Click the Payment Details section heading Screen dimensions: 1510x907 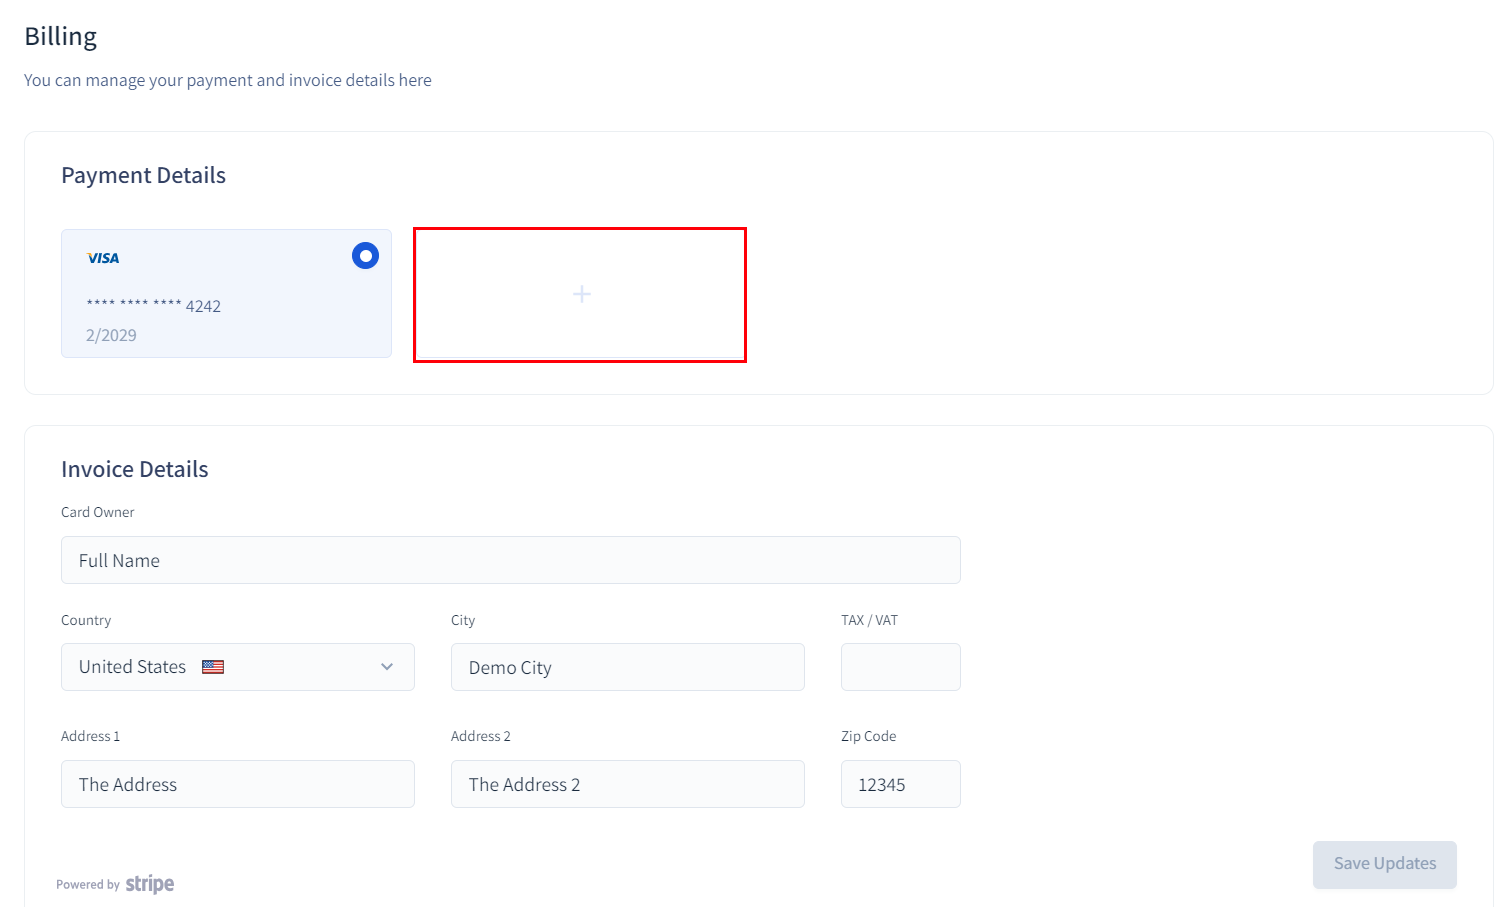click(x=143, y=175)
